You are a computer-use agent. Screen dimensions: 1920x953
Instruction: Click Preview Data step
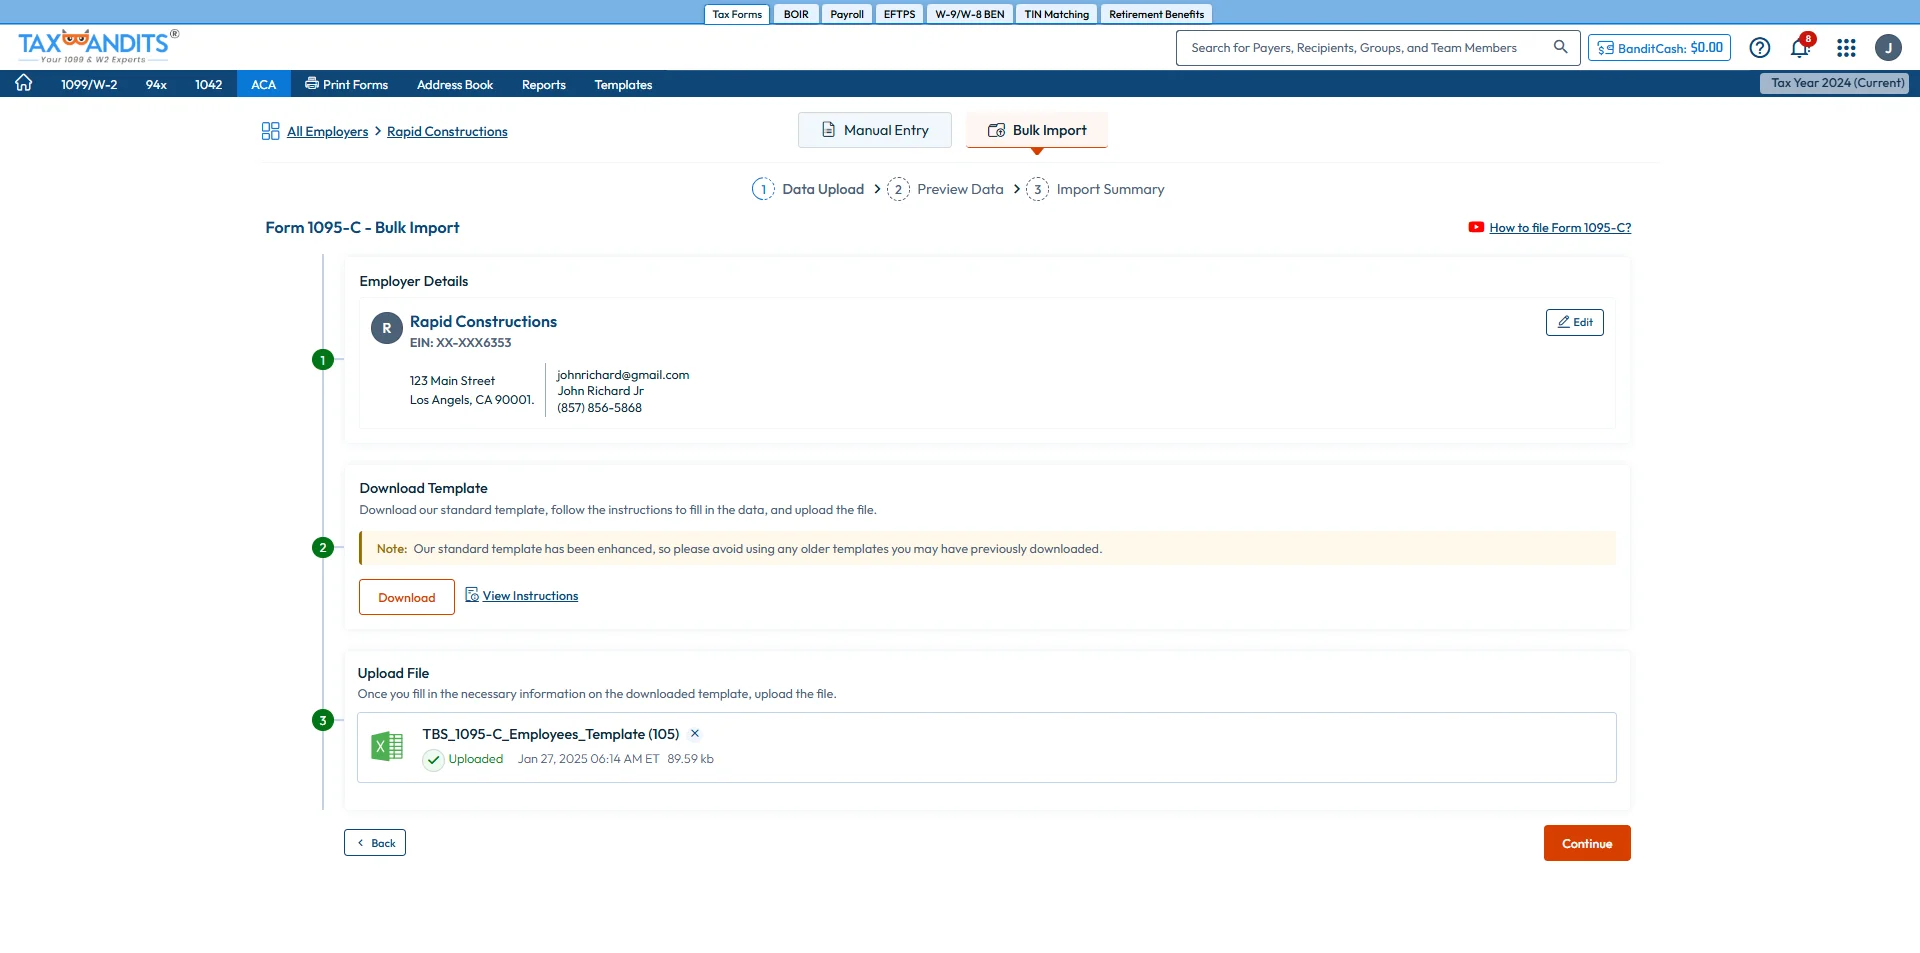(945, 189)
